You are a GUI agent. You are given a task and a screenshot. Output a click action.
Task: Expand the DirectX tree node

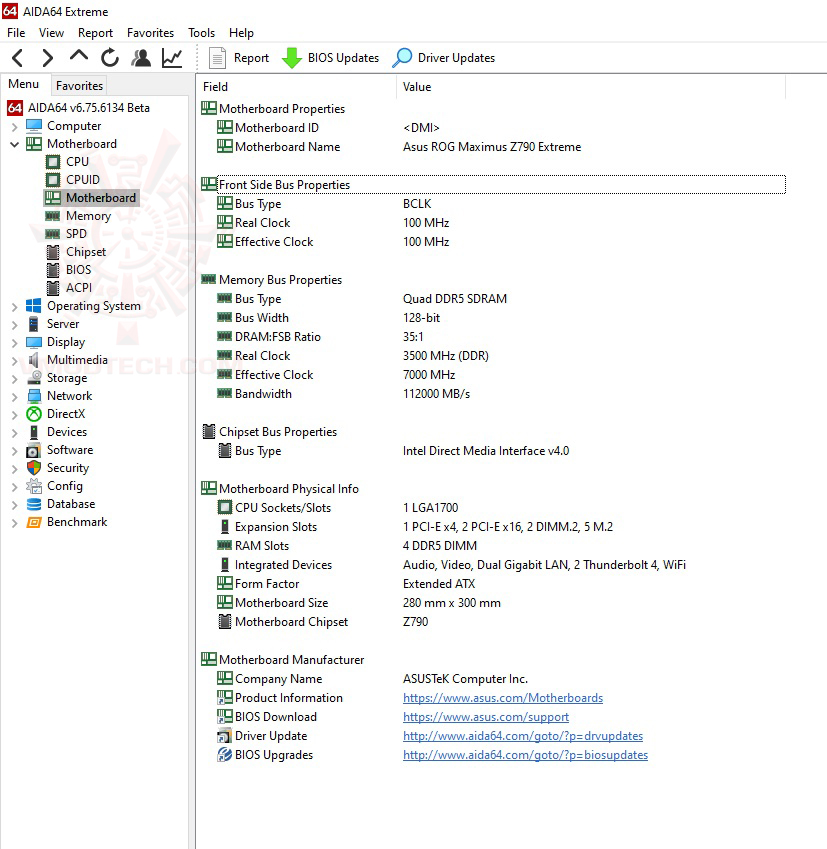15,415
